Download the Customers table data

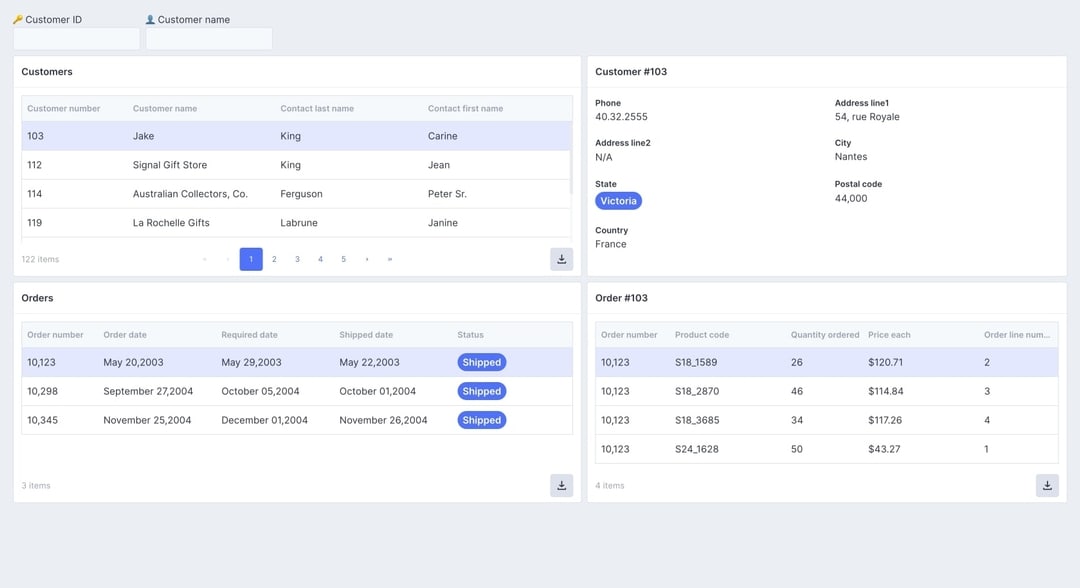tap(561, 260)
